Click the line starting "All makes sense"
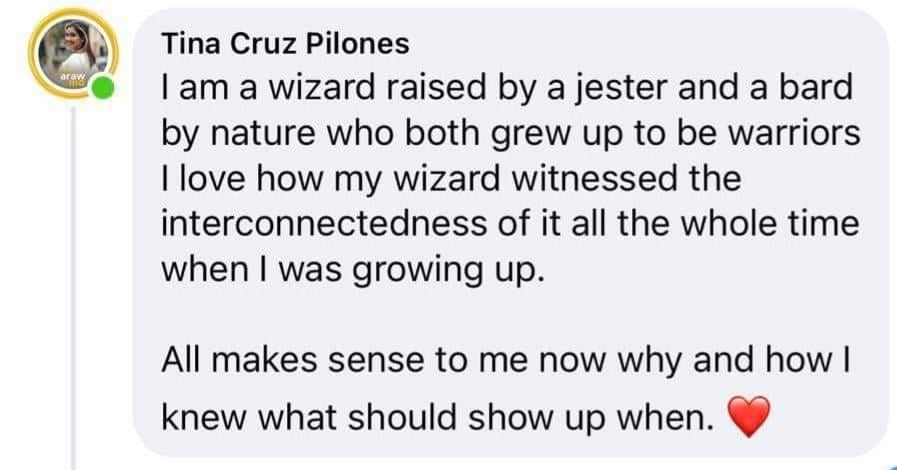 [x=510, y=362]
